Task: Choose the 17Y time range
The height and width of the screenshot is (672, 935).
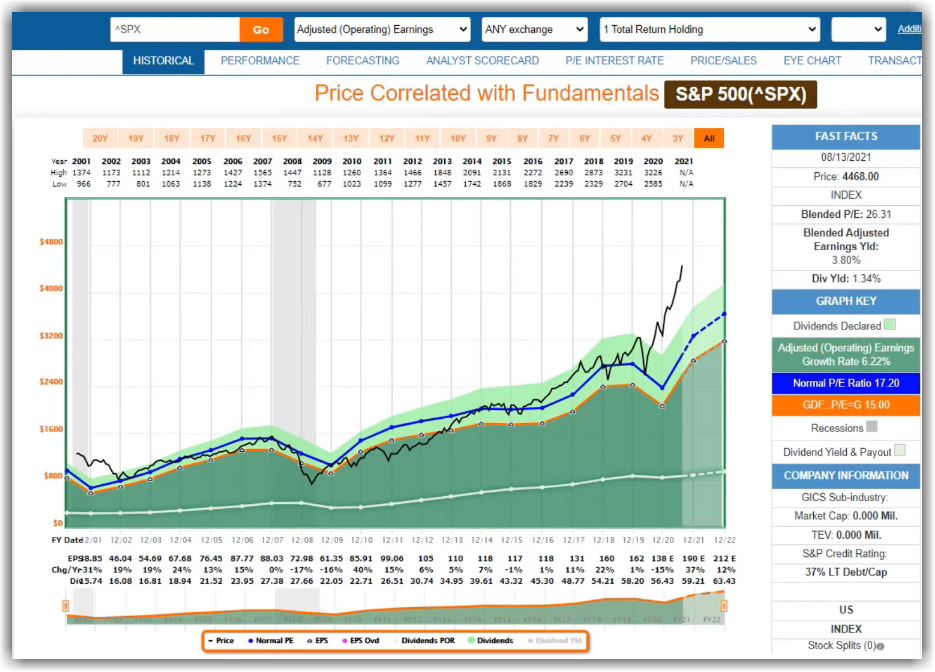Action: [x=208, y=138]
